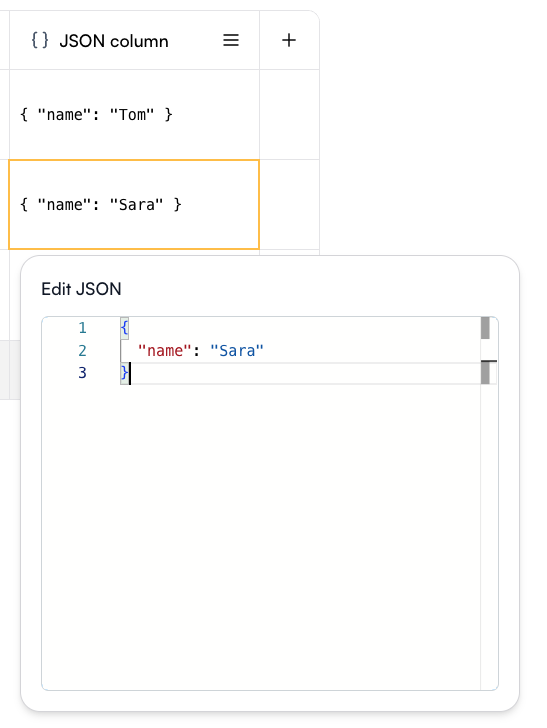Click the colon after "name" key
The width and height of the screenshot is (547, 728).
pos(196,351)
